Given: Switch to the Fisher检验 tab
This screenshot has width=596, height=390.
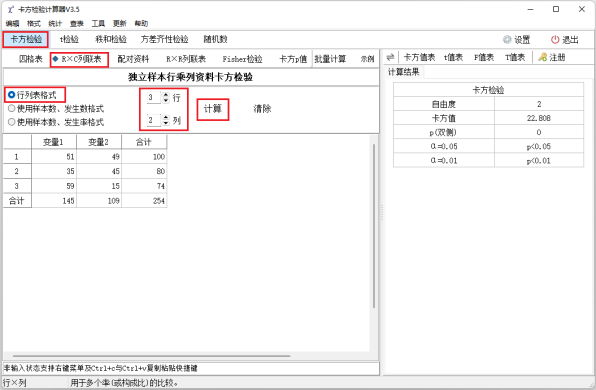Looking at the screenshot, I should coord(242,59).
